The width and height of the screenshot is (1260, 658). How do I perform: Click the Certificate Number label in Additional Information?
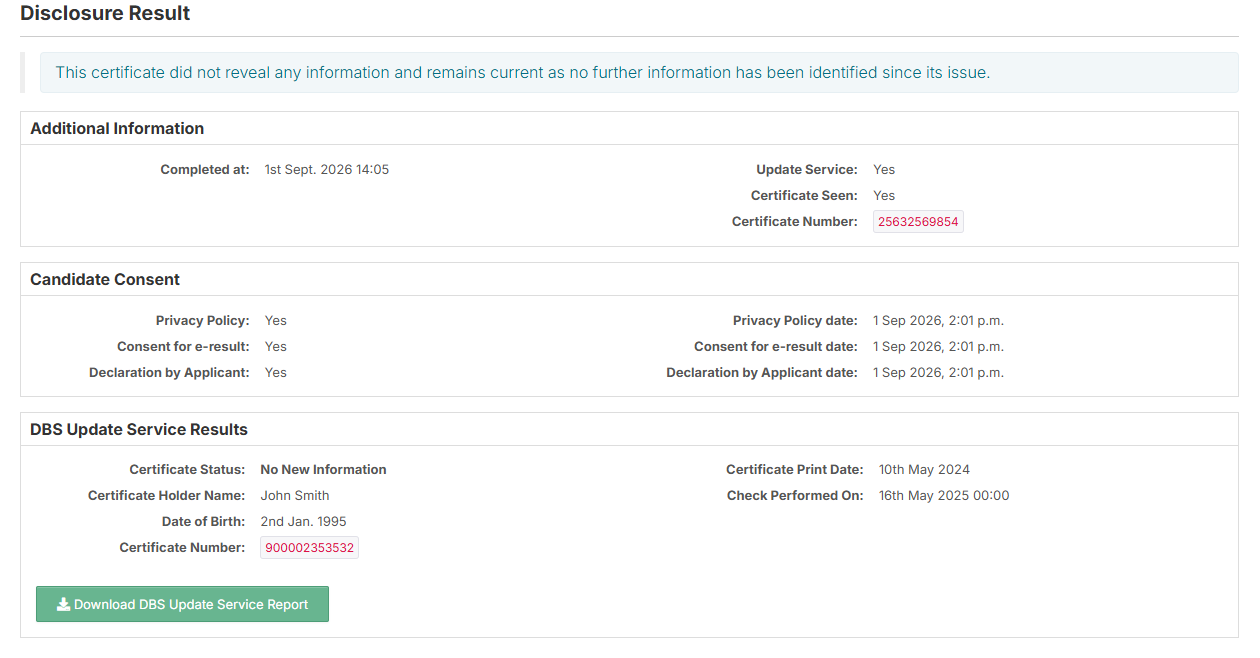(x=795, y=222)
